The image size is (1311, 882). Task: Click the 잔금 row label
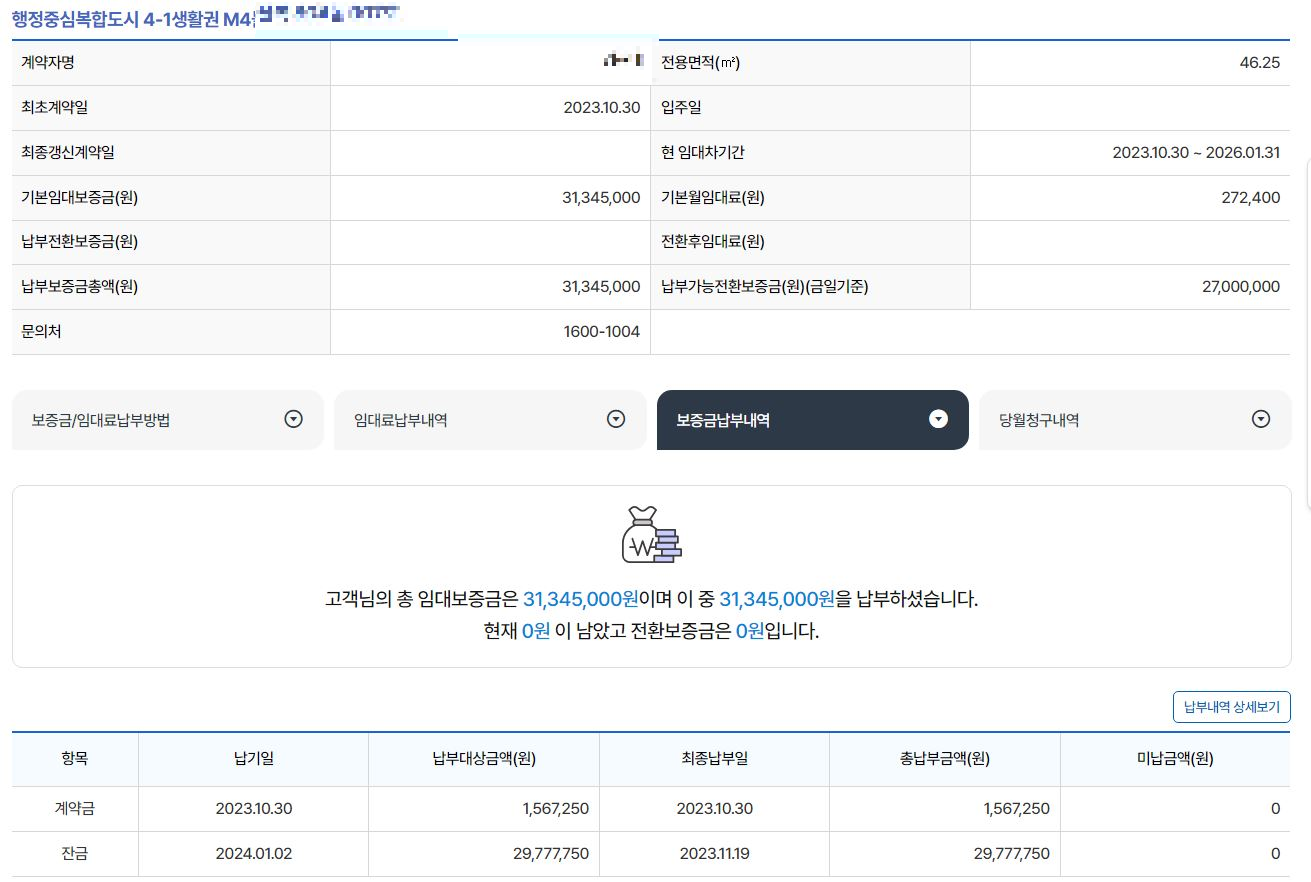point(75,854)
